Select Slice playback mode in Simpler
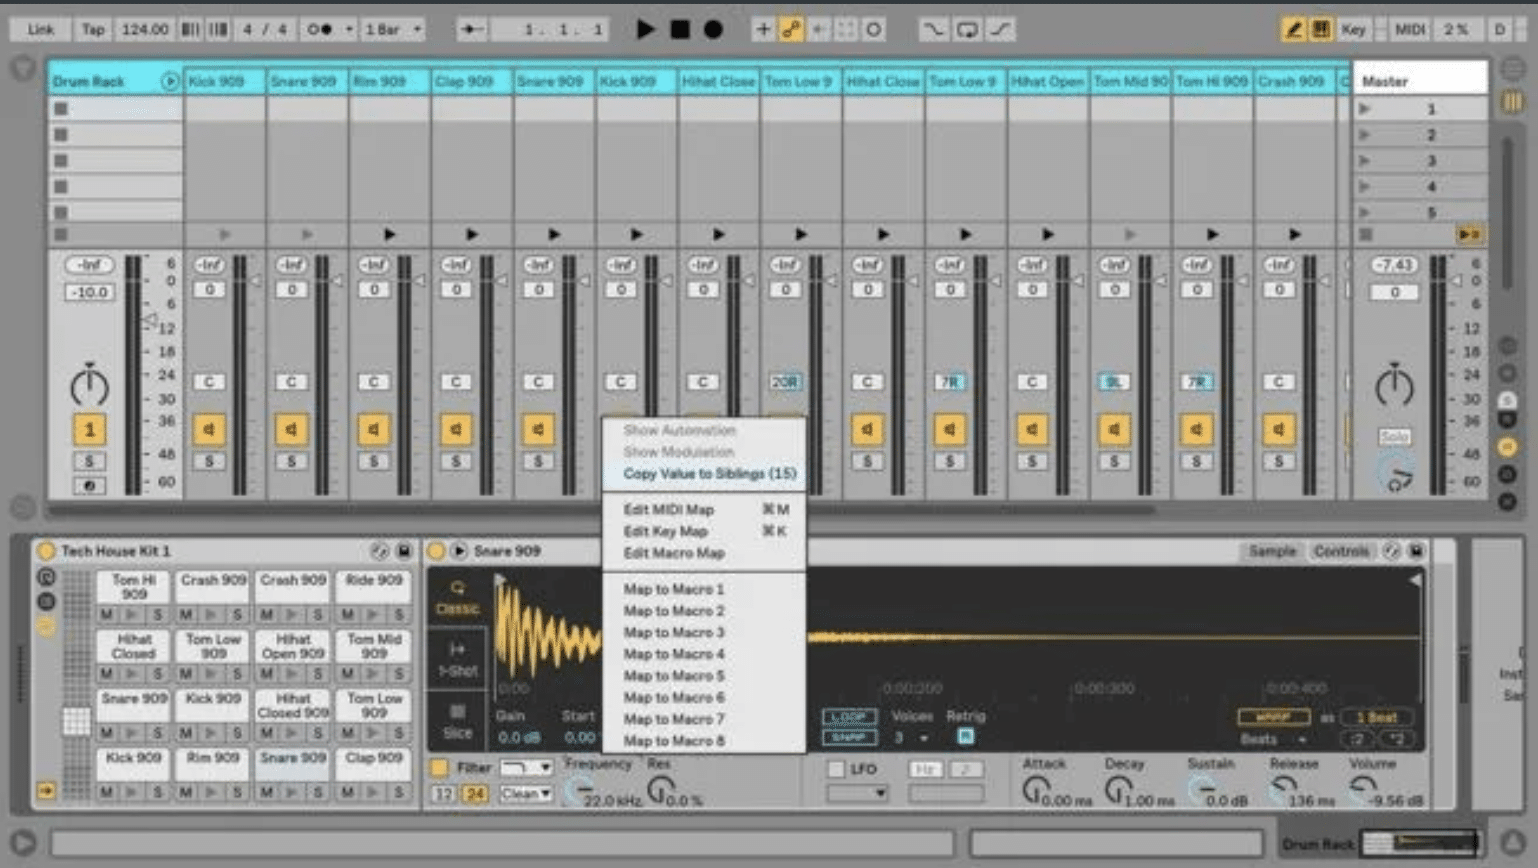The width and height of the screenshot is (1538, 868). [x=458, y=722]
